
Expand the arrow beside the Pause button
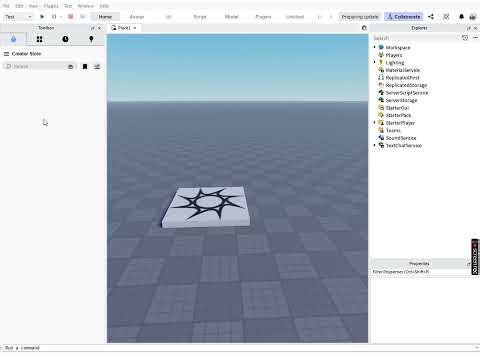point(61,17)
